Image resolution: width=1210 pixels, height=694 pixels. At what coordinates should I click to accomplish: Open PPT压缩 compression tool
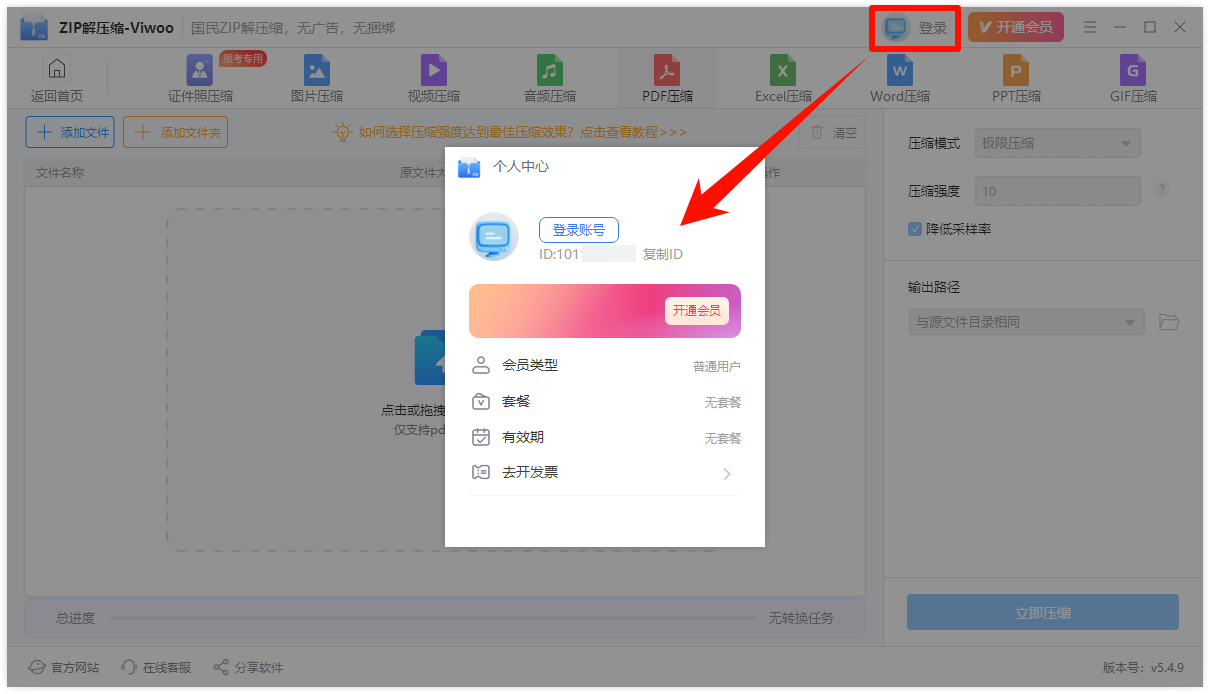tap(1016, 79)
